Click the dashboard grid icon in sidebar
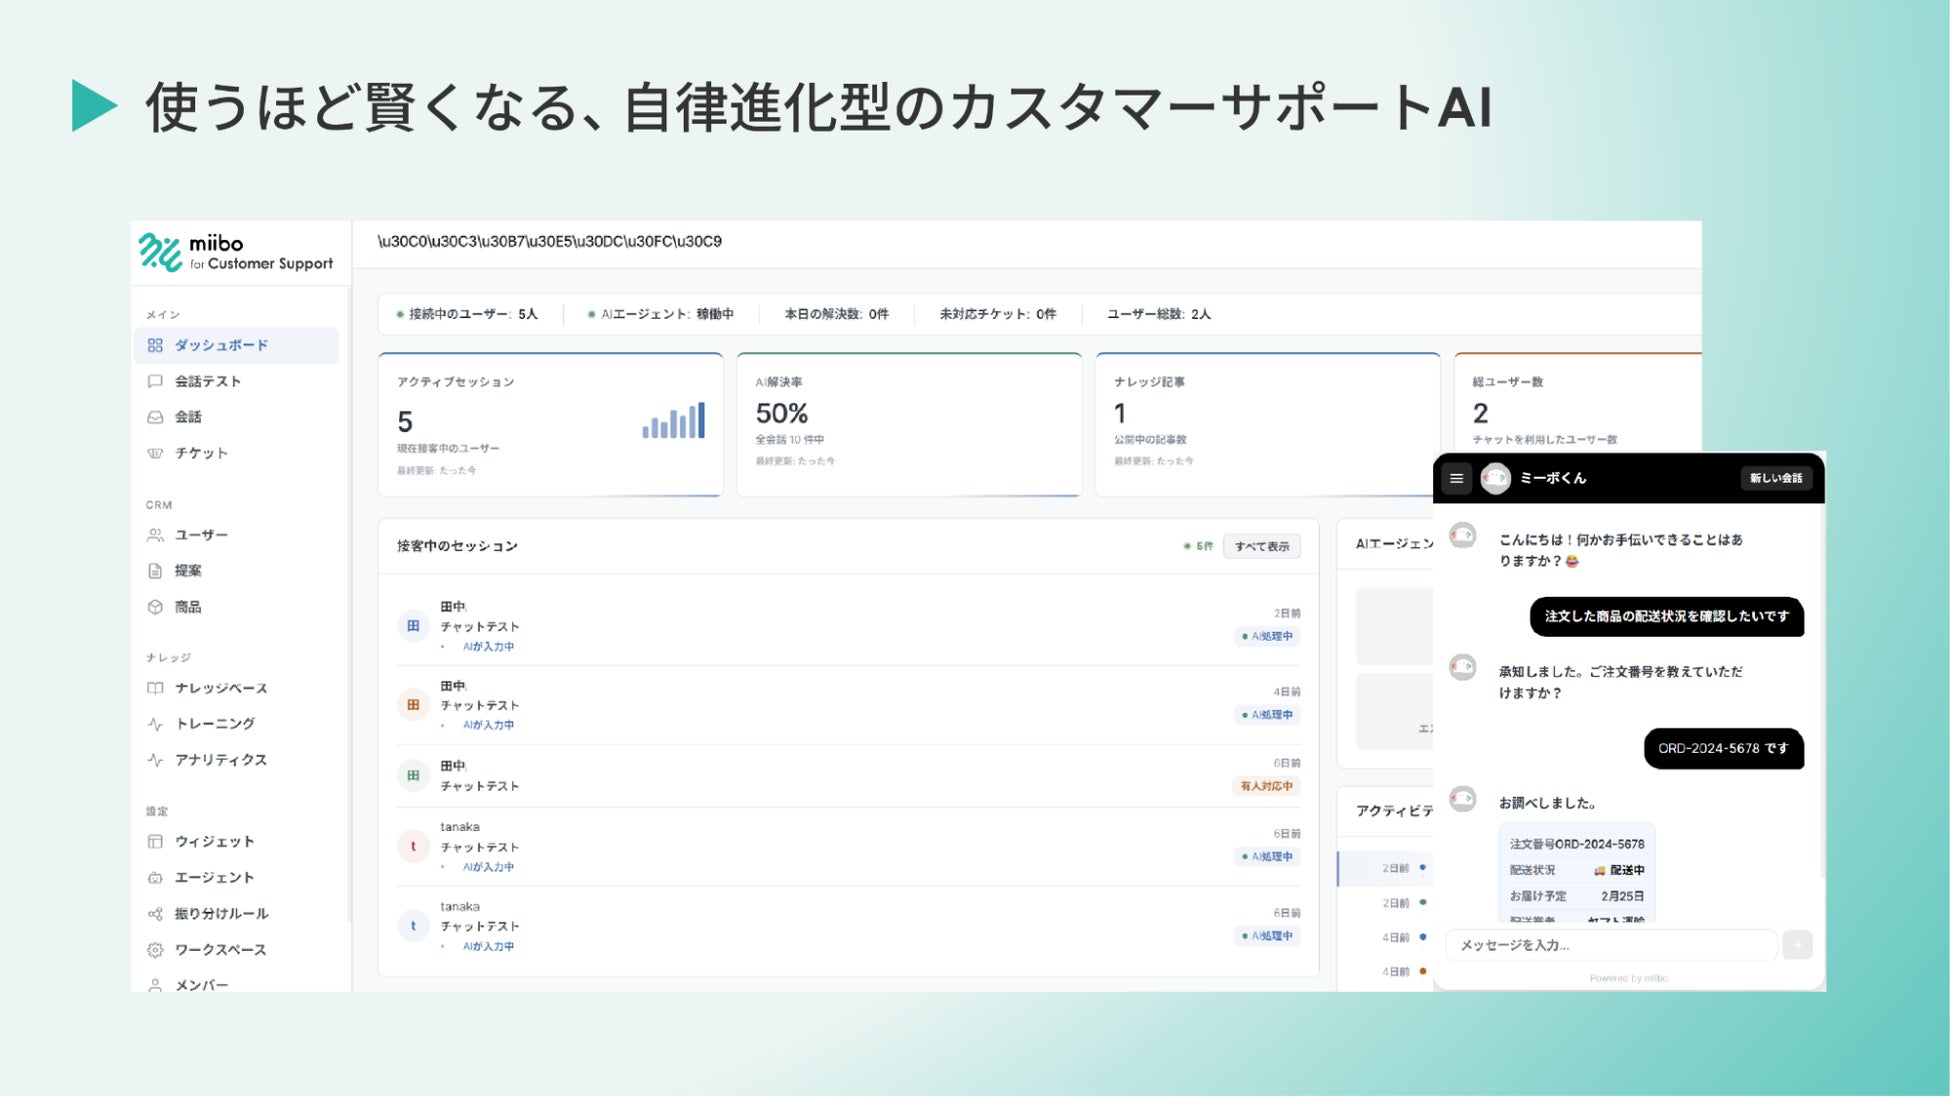The height and width of the screenshot is (1097, 1950). click(155, 345)
